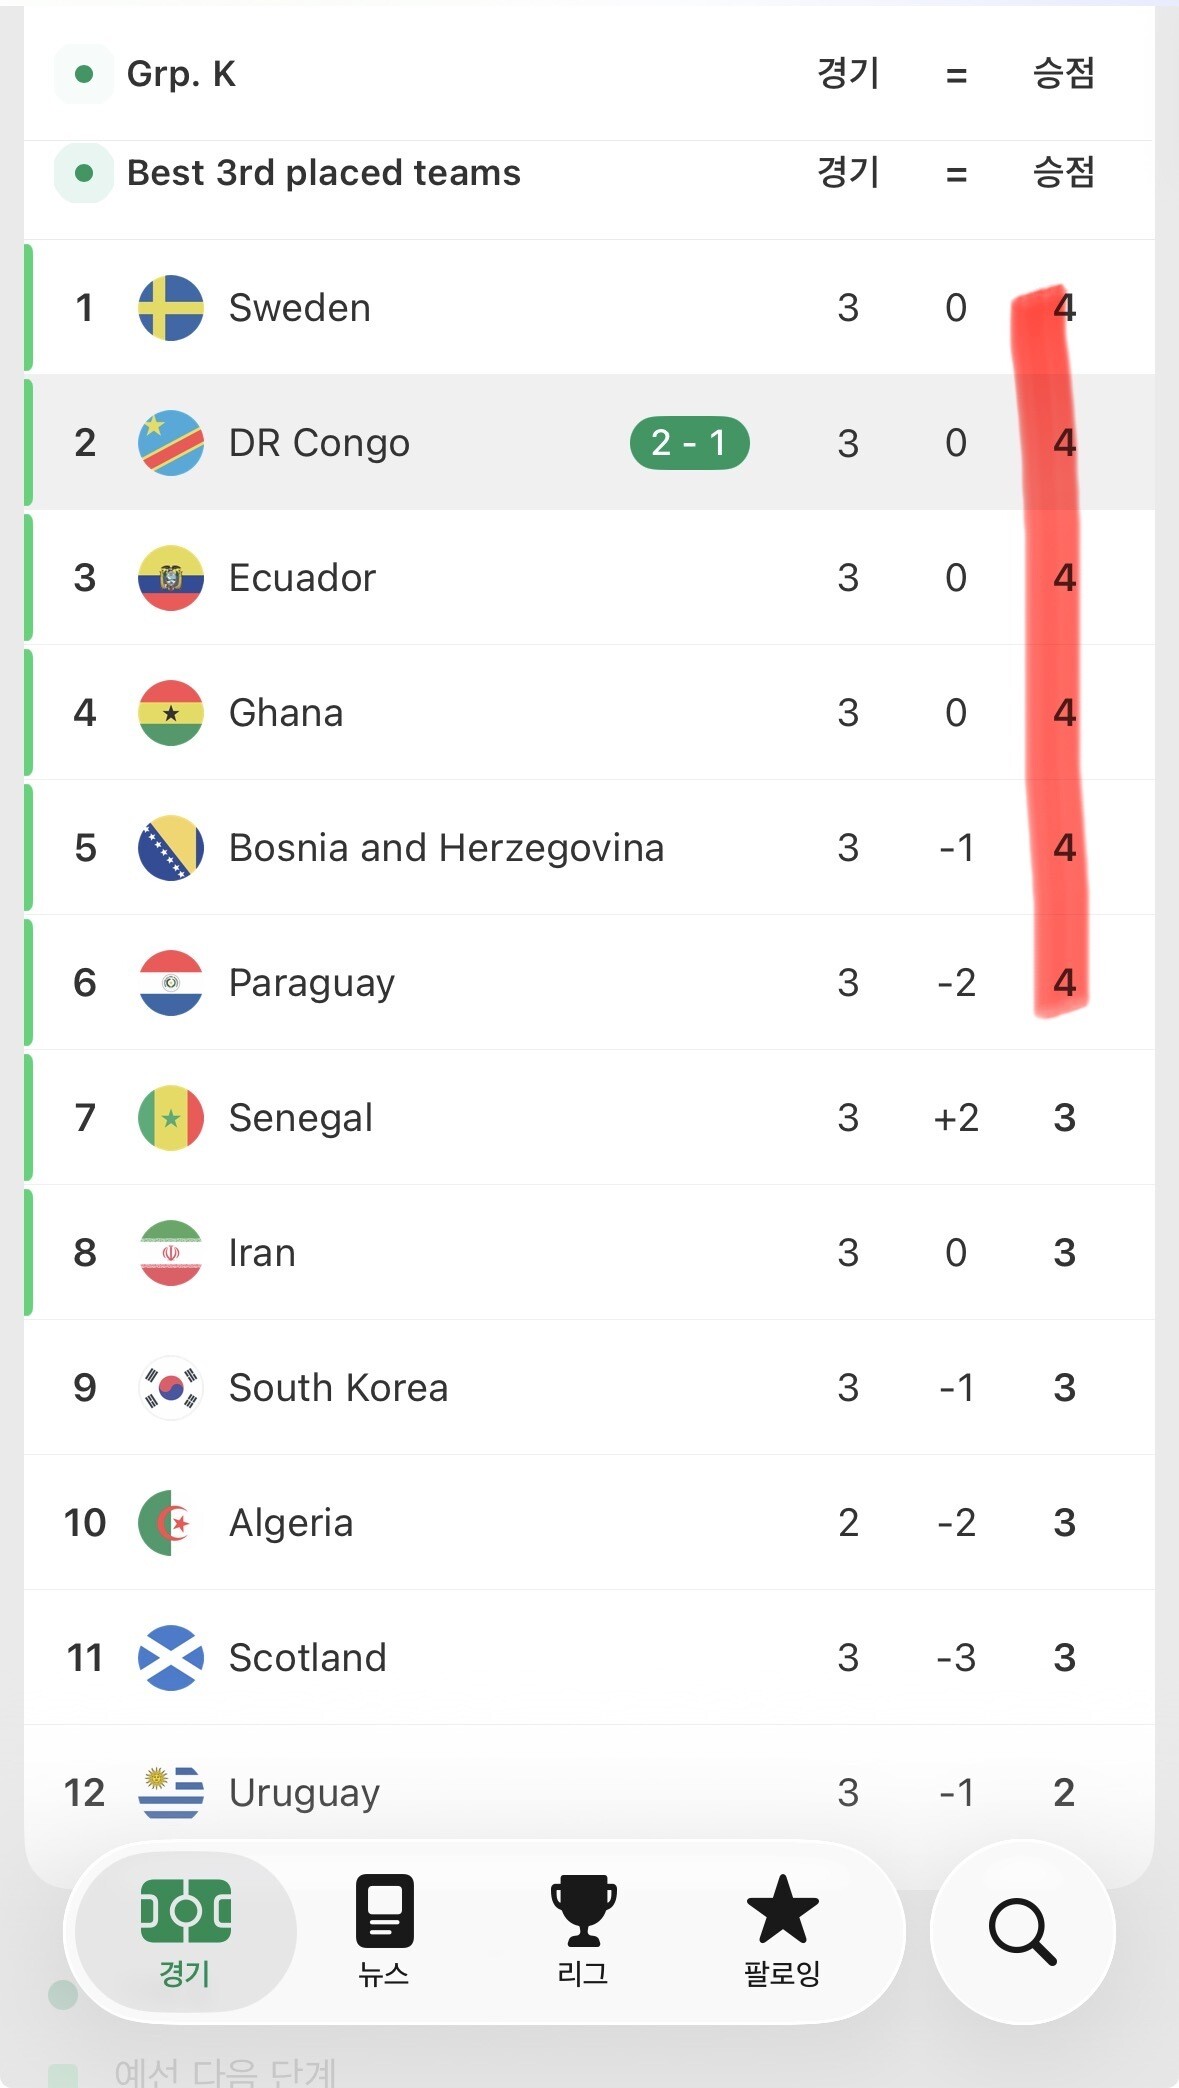The height and width of the screenshot is (2088, 1179).
Task: Select the star Following tab
Action: 782,1929
